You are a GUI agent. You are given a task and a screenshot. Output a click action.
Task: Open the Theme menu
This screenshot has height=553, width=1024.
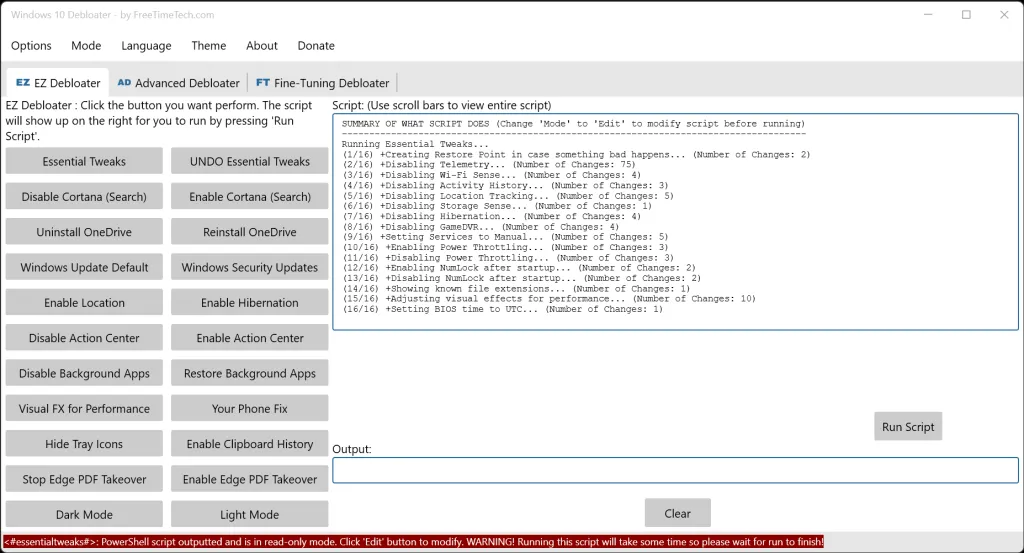click(209, 46)
